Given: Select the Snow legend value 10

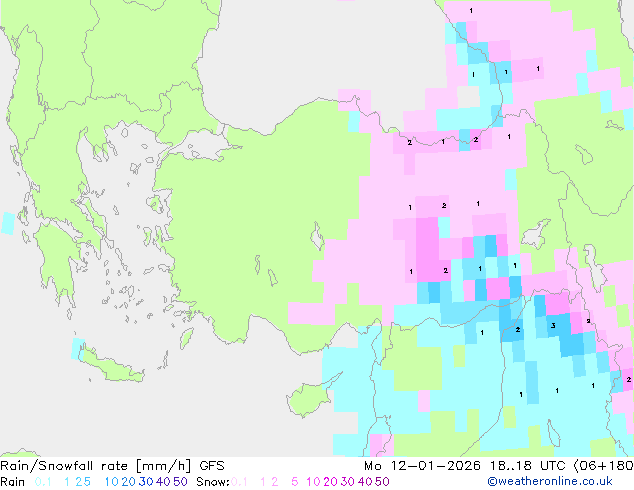Looking at the screenshot, I should click(313, 482).
